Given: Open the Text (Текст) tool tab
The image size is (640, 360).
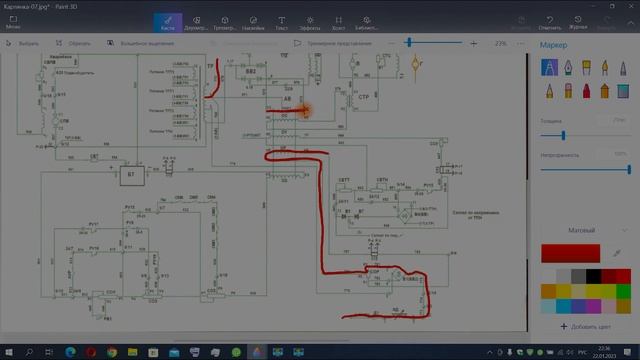Looking at the screenshot, I should 282,23.
